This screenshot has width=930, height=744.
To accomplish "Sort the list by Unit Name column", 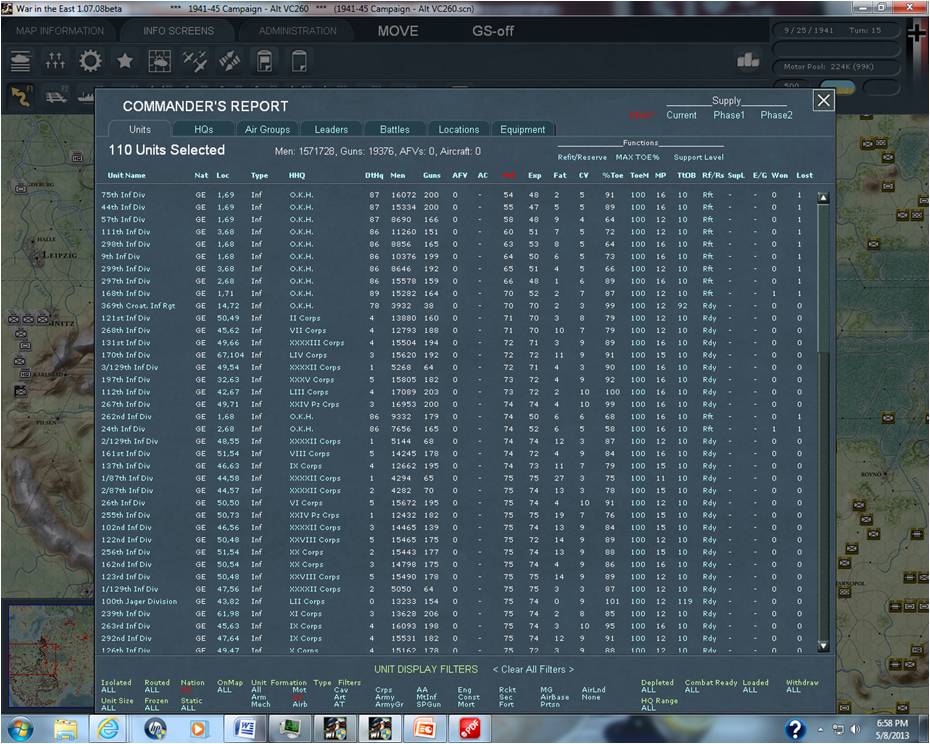I will [126, 176].
